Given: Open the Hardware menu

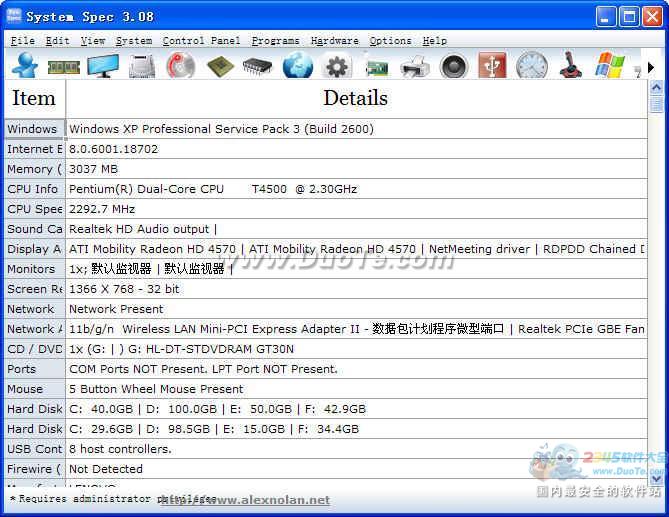Looking at the screenshot, I should pyautogui.click(x=334, y=41).
